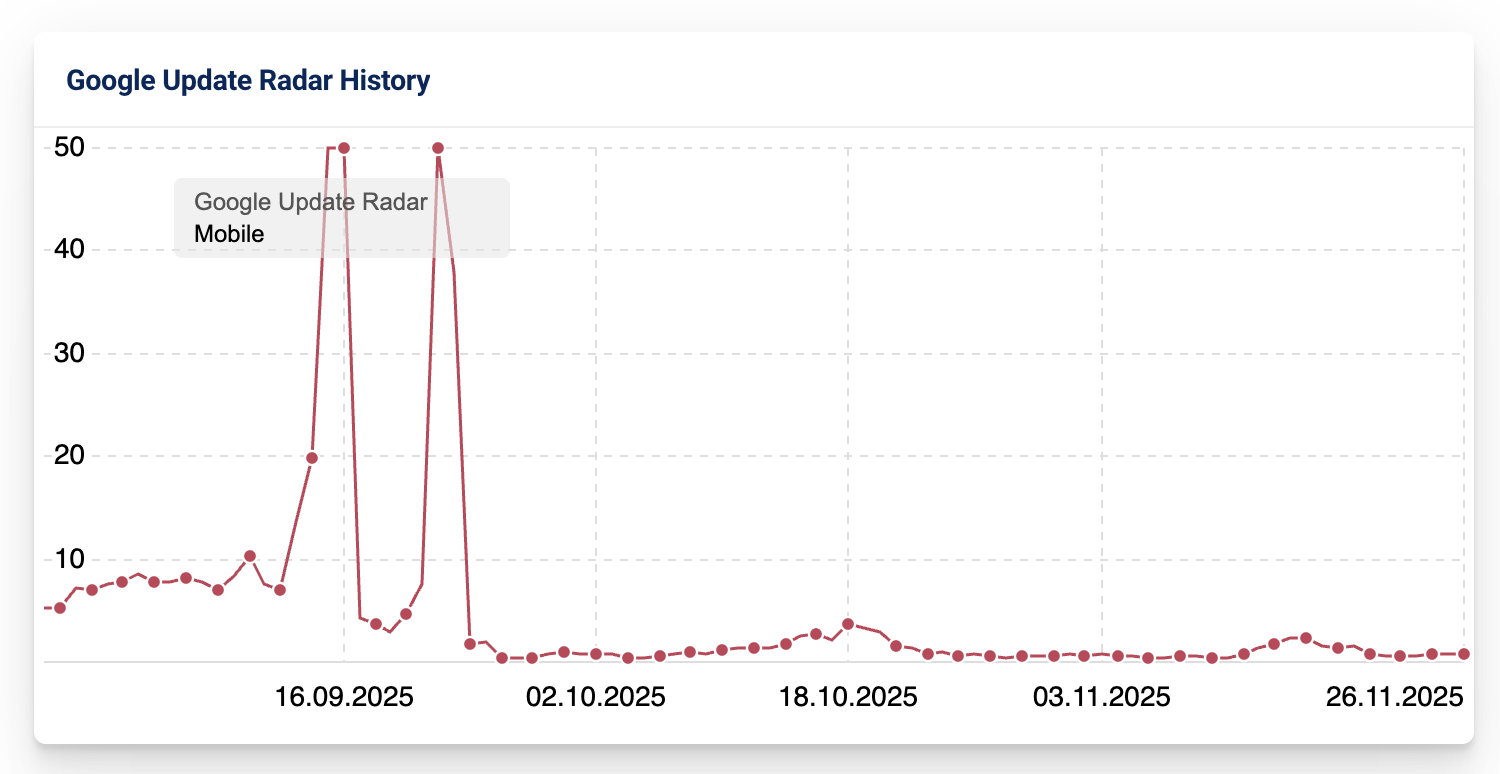Click the first peak data point at 50
This screenshot has width=1500, height=774.
pyautogui.click(x=344, y=148)
